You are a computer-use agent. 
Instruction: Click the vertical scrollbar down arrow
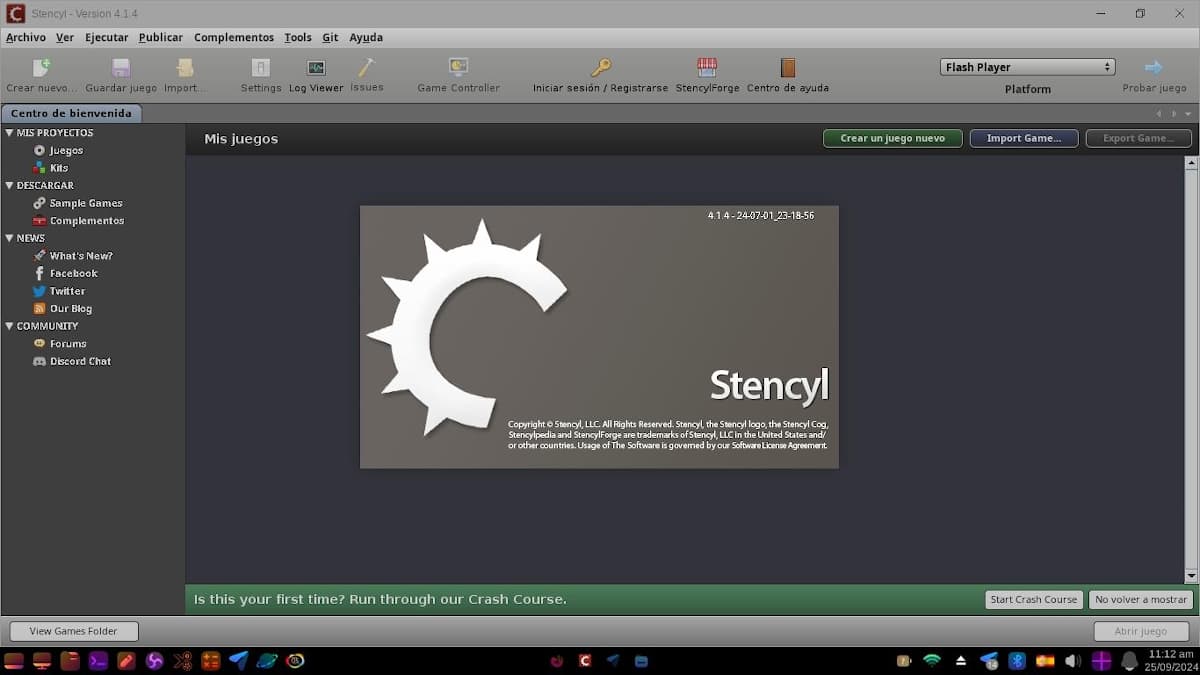point(1191,576)
